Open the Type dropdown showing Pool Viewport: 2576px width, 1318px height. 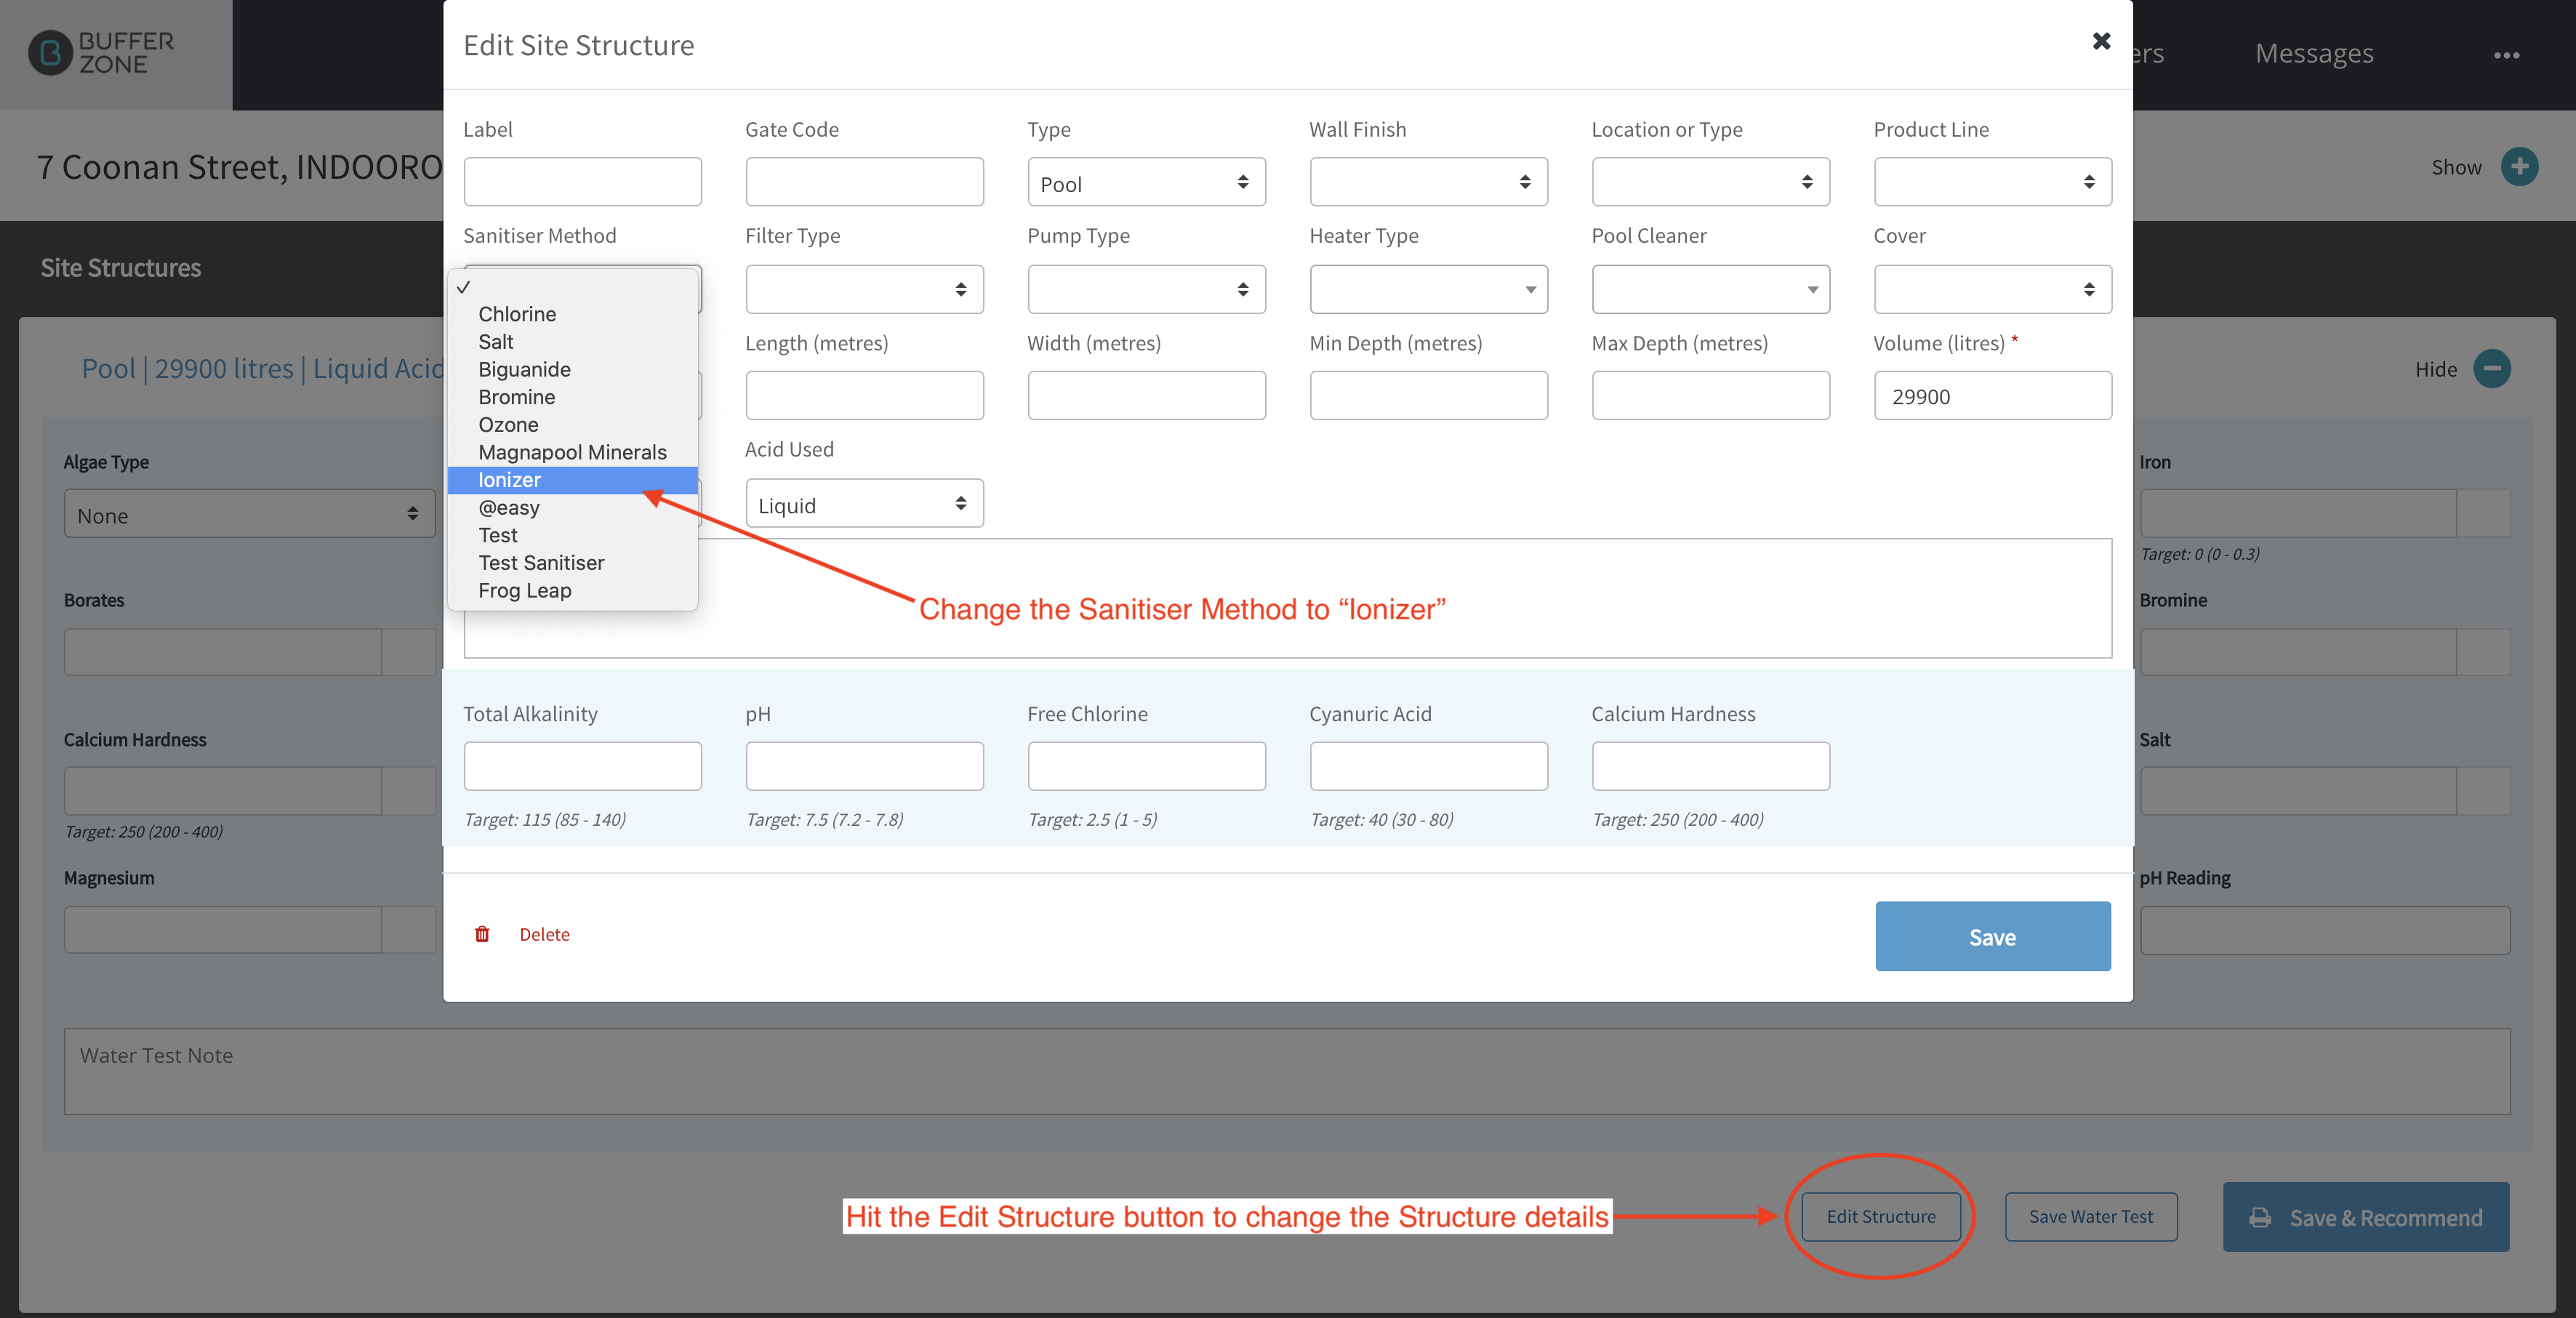(x=1146, y=182)
